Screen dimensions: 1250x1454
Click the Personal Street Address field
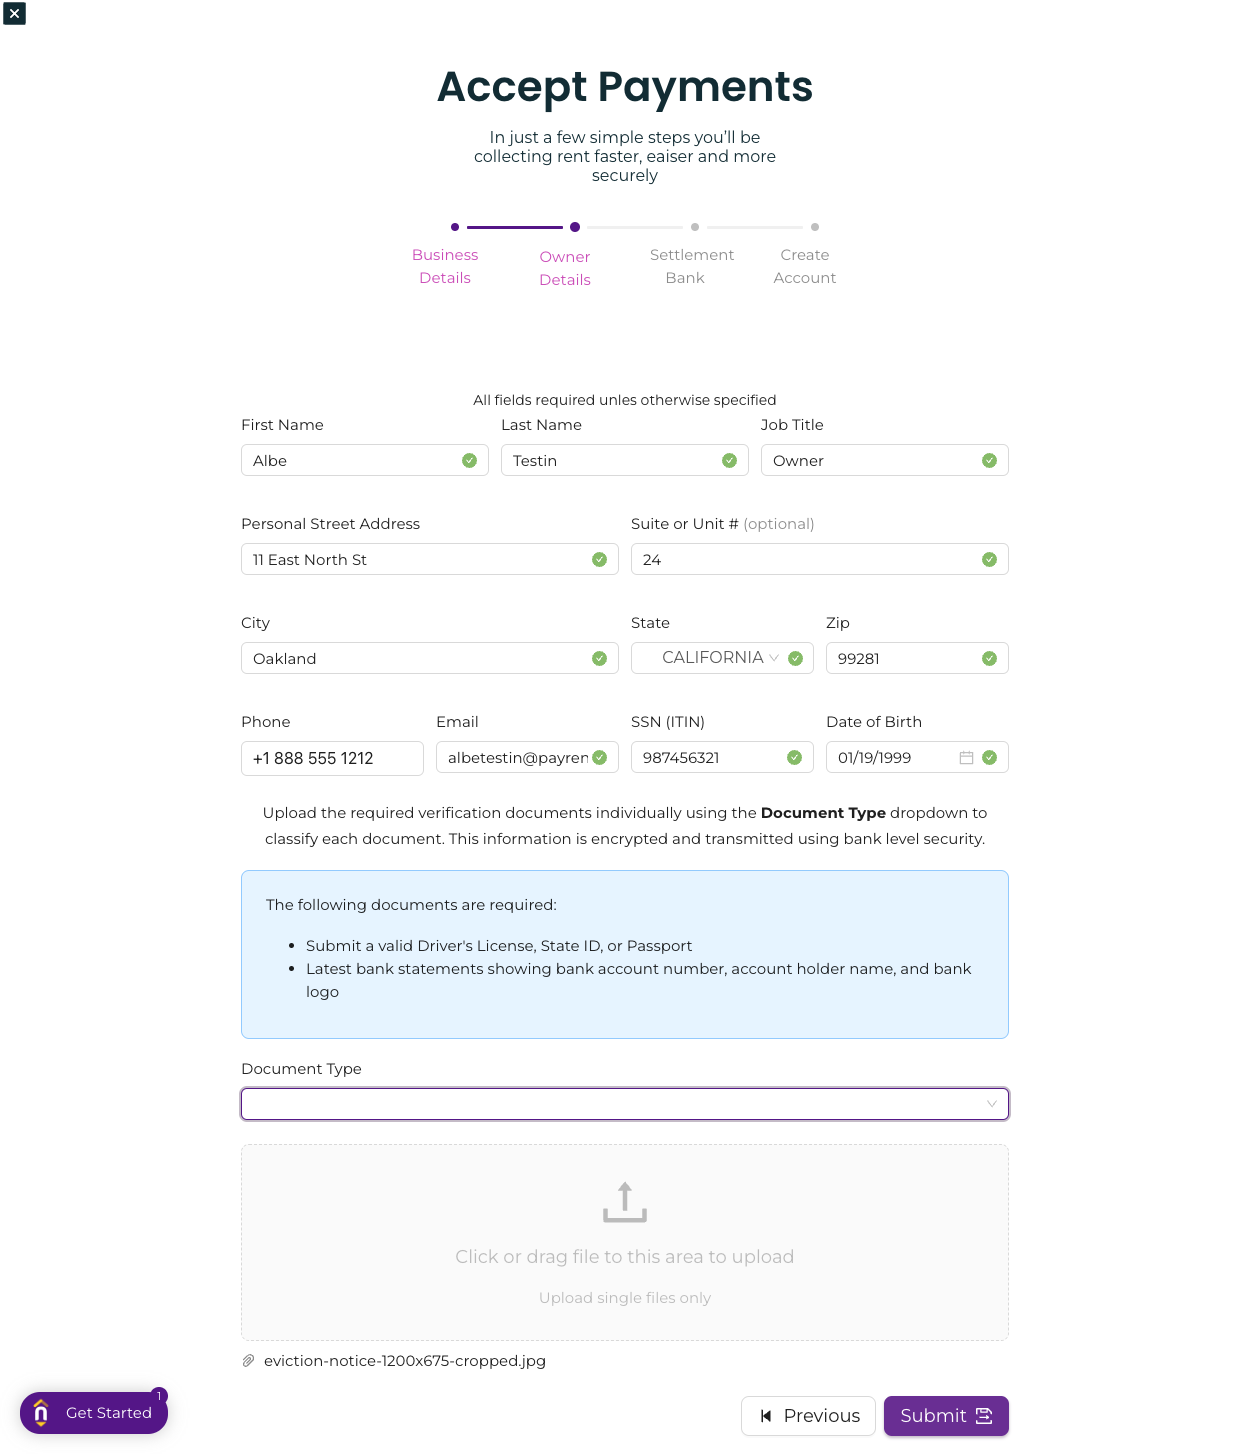point(430,559)
